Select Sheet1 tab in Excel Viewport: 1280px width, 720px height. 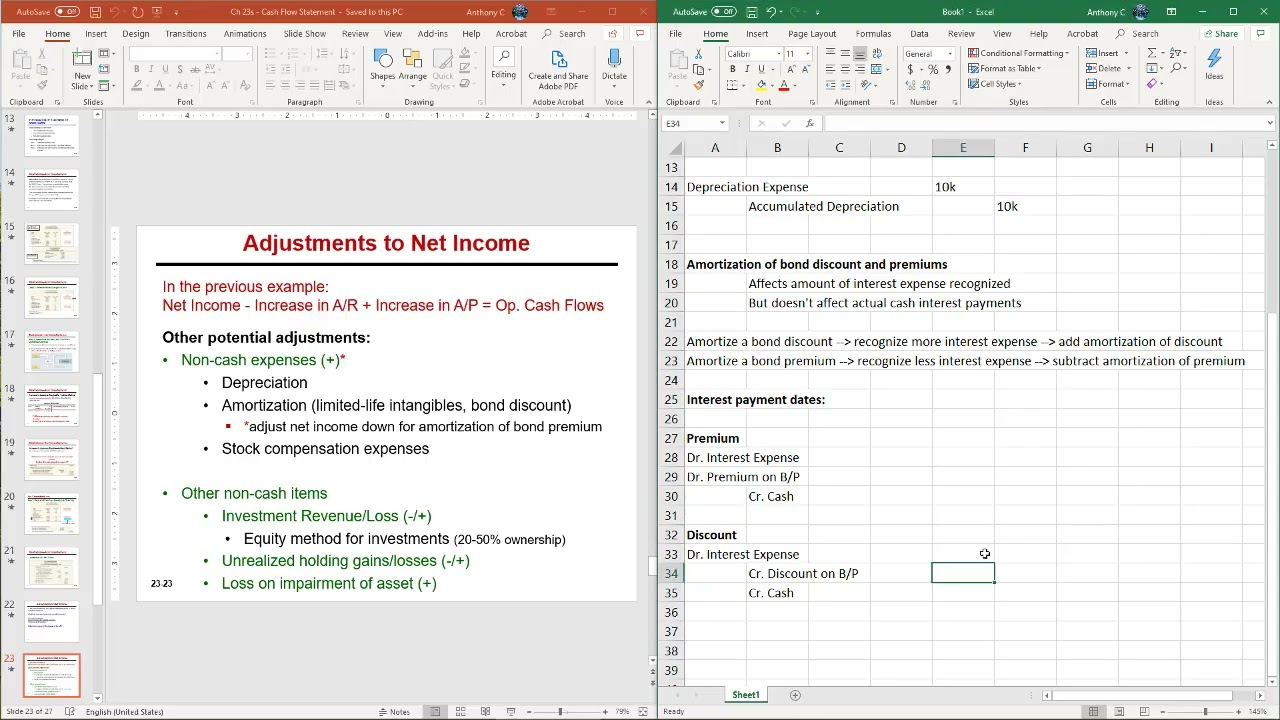coord(746,695)
